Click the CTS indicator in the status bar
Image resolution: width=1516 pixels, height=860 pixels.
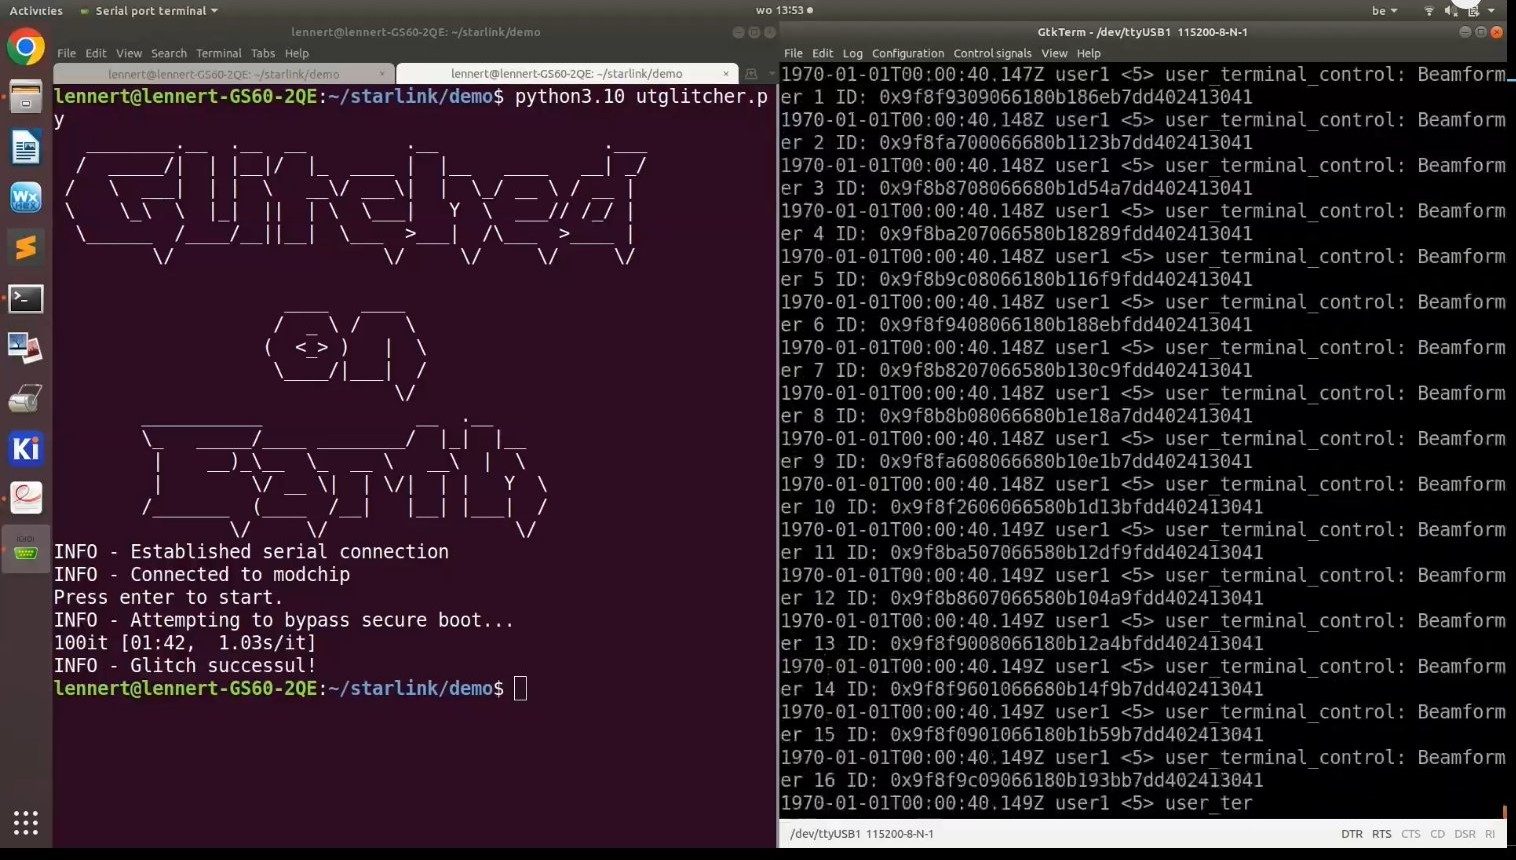coord(1411,834)
